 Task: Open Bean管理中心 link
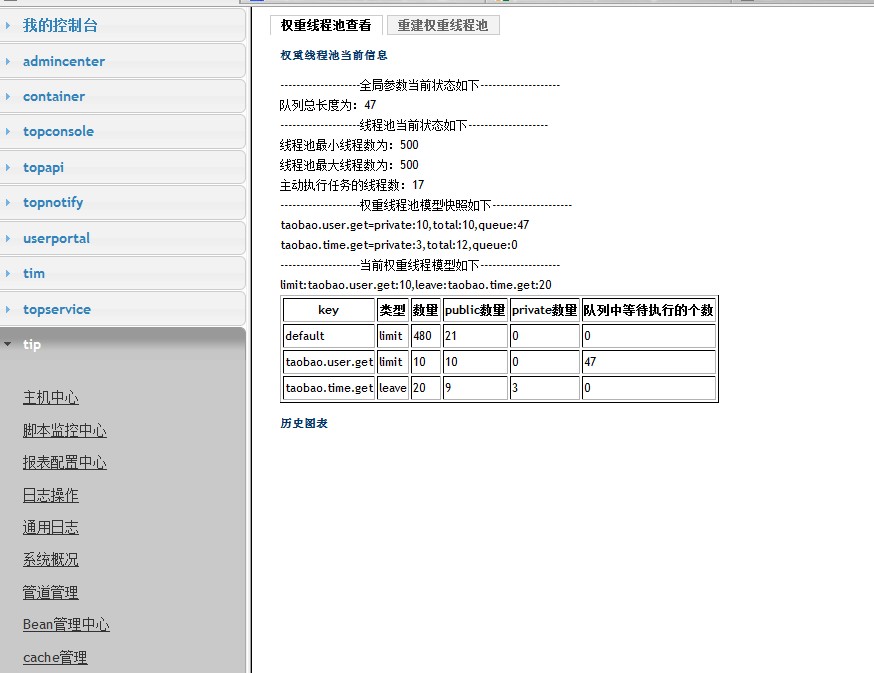pos(66,624)
